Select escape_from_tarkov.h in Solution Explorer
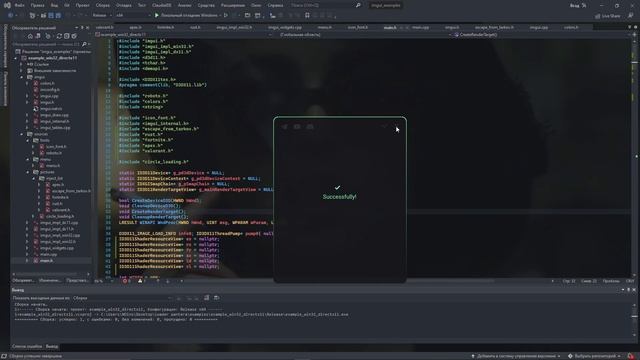Viewport: 640px width, 360px height. (71, 191)
